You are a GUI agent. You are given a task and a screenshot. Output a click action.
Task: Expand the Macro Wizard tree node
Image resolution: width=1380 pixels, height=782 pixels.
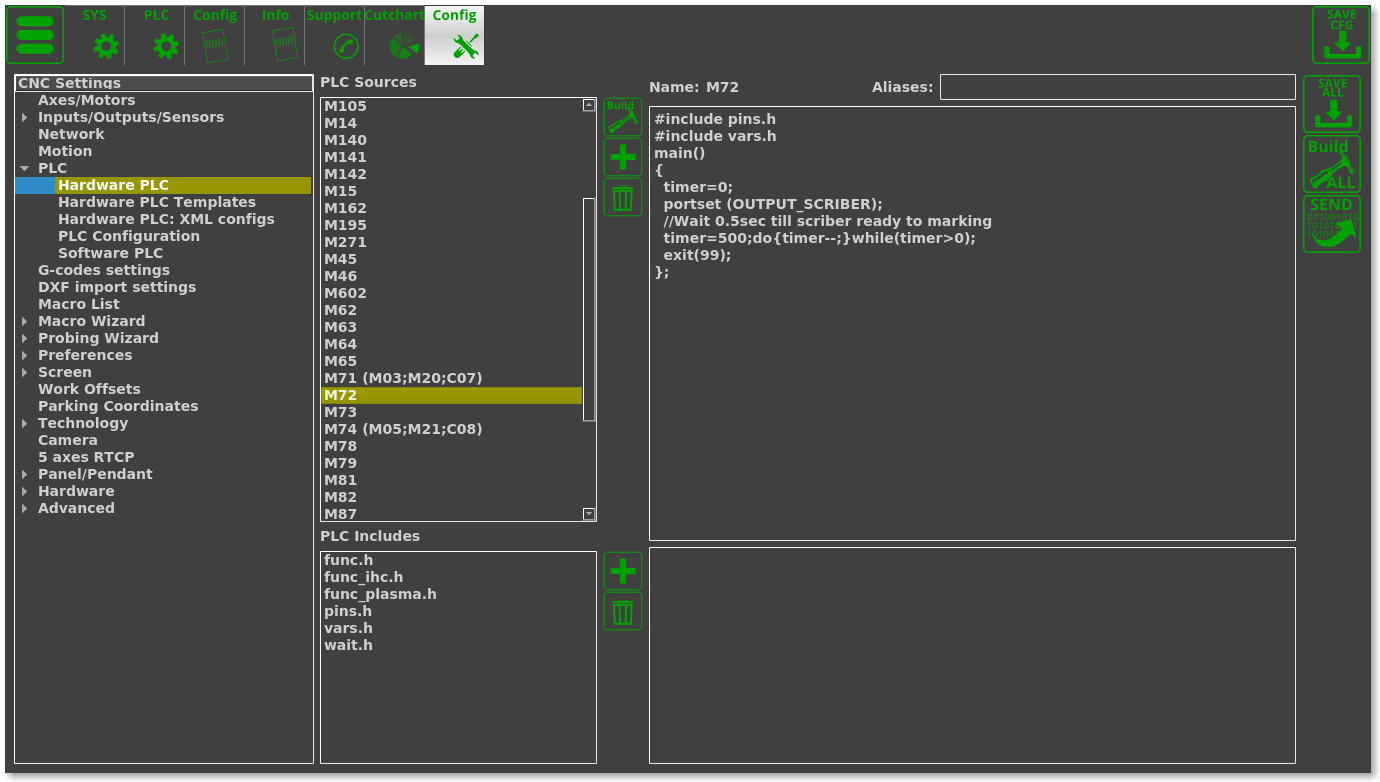(x=25, y=322)
